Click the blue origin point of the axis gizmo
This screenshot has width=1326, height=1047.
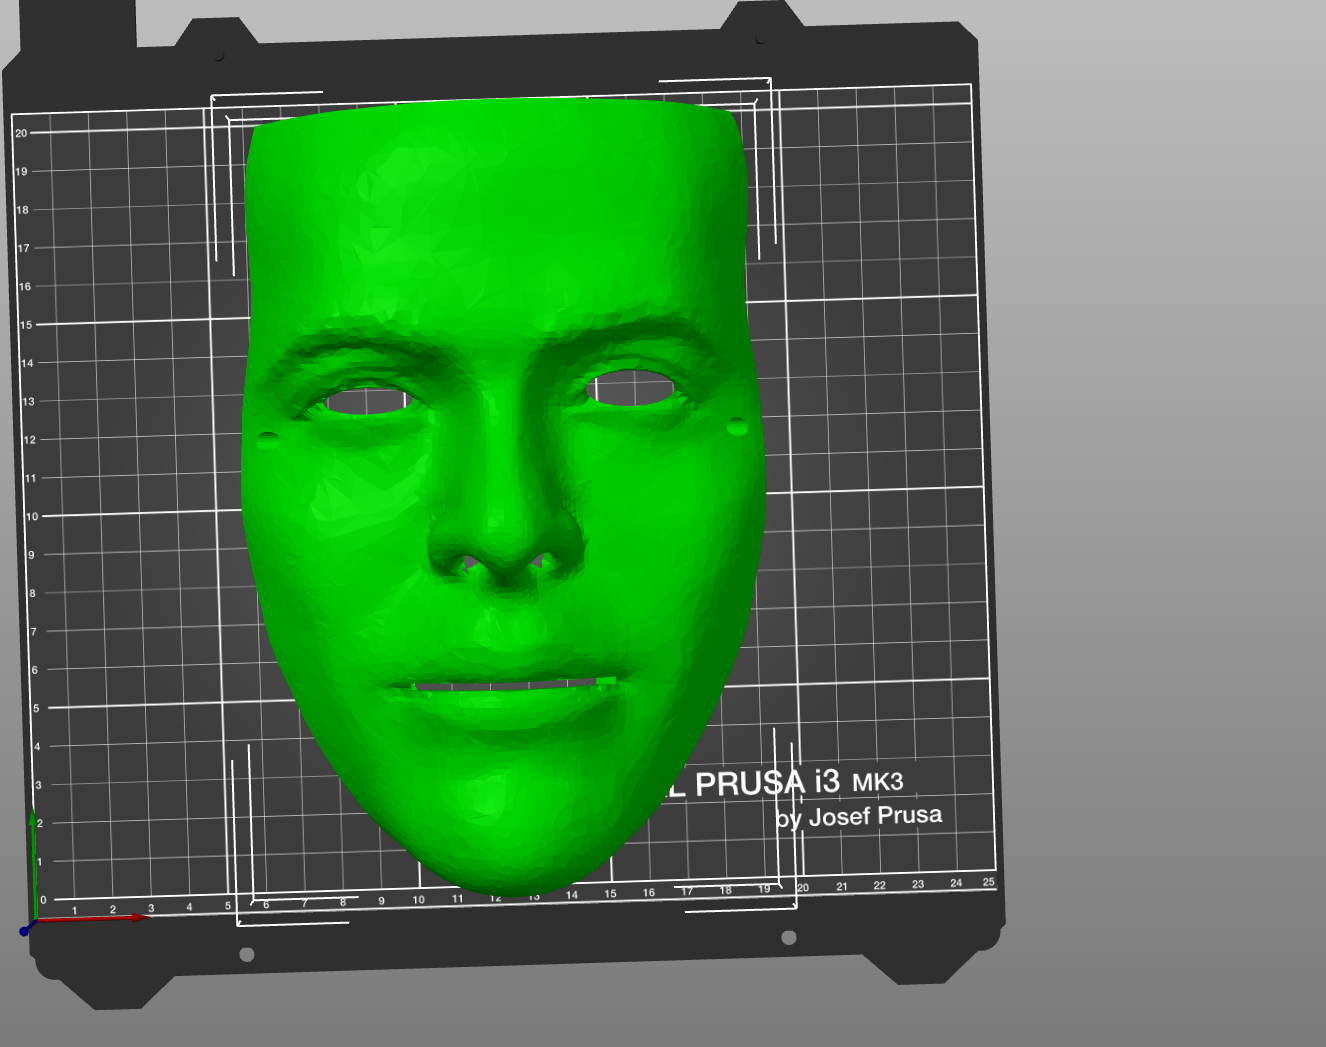tap(25, 931)
